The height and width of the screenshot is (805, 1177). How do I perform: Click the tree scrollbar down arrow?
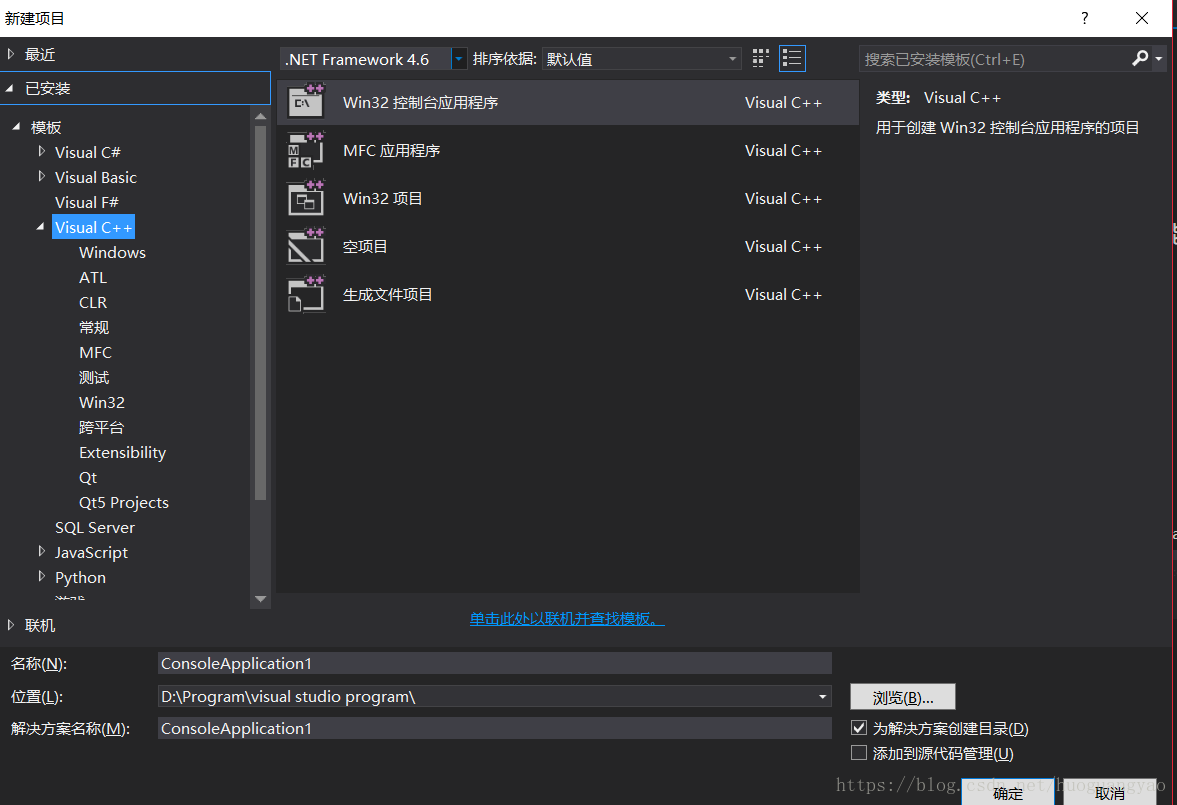[260, 598]
